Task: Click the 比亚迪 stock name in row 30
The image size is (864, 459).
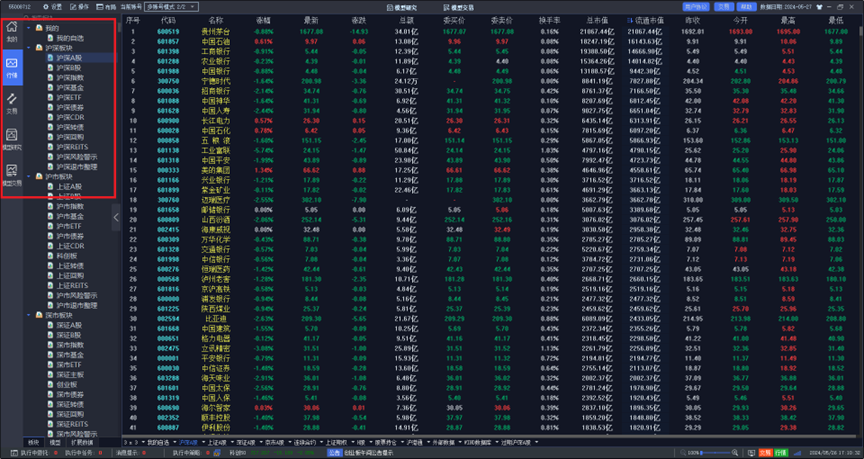Action: (216, 319)
